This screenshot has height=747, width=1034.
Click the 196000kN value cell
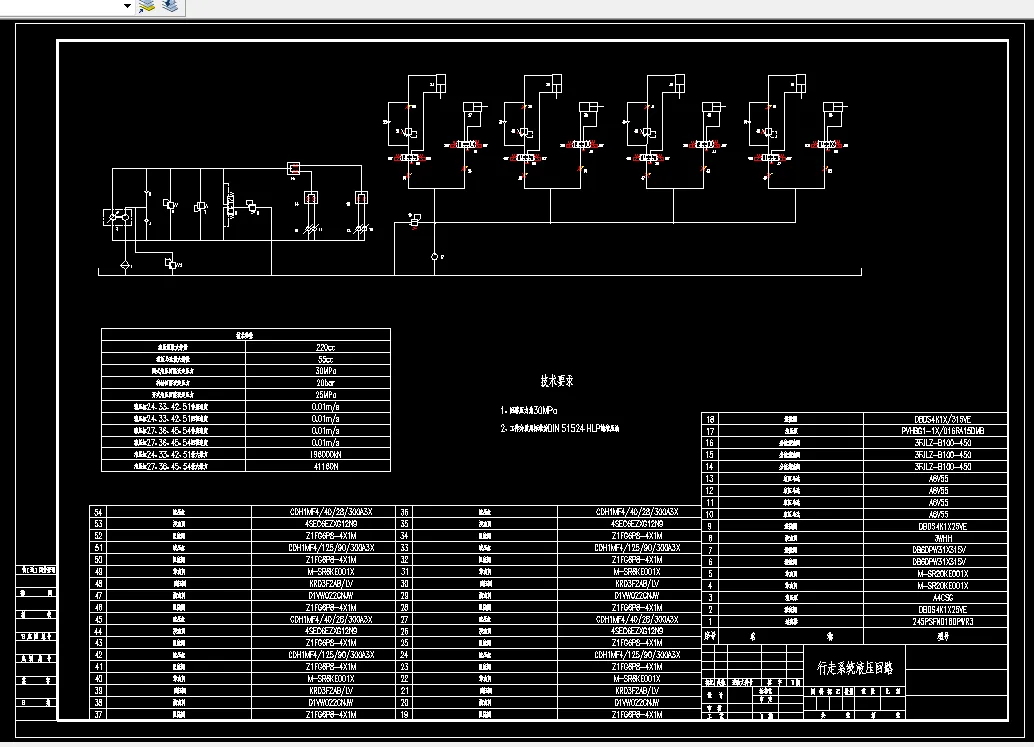(325, 454)
